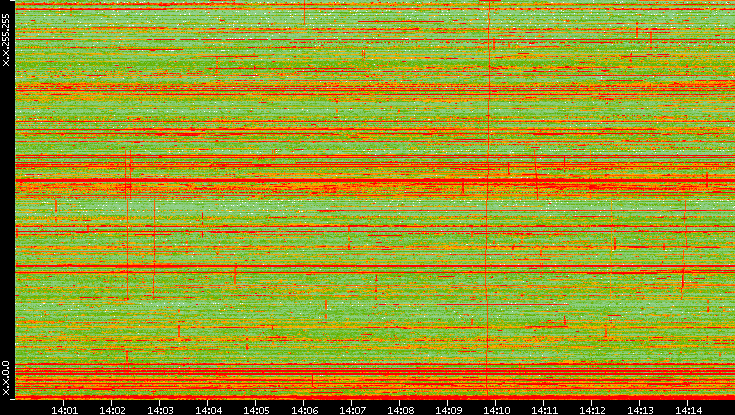Click the x.x.0.0 address axis label

(6, 378)
